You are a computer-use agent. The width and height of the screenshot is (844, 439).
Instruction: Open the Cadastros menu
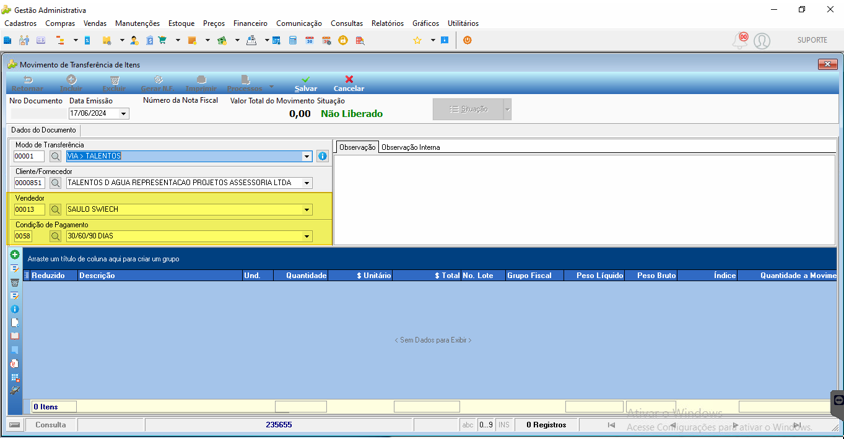[20, 23]
